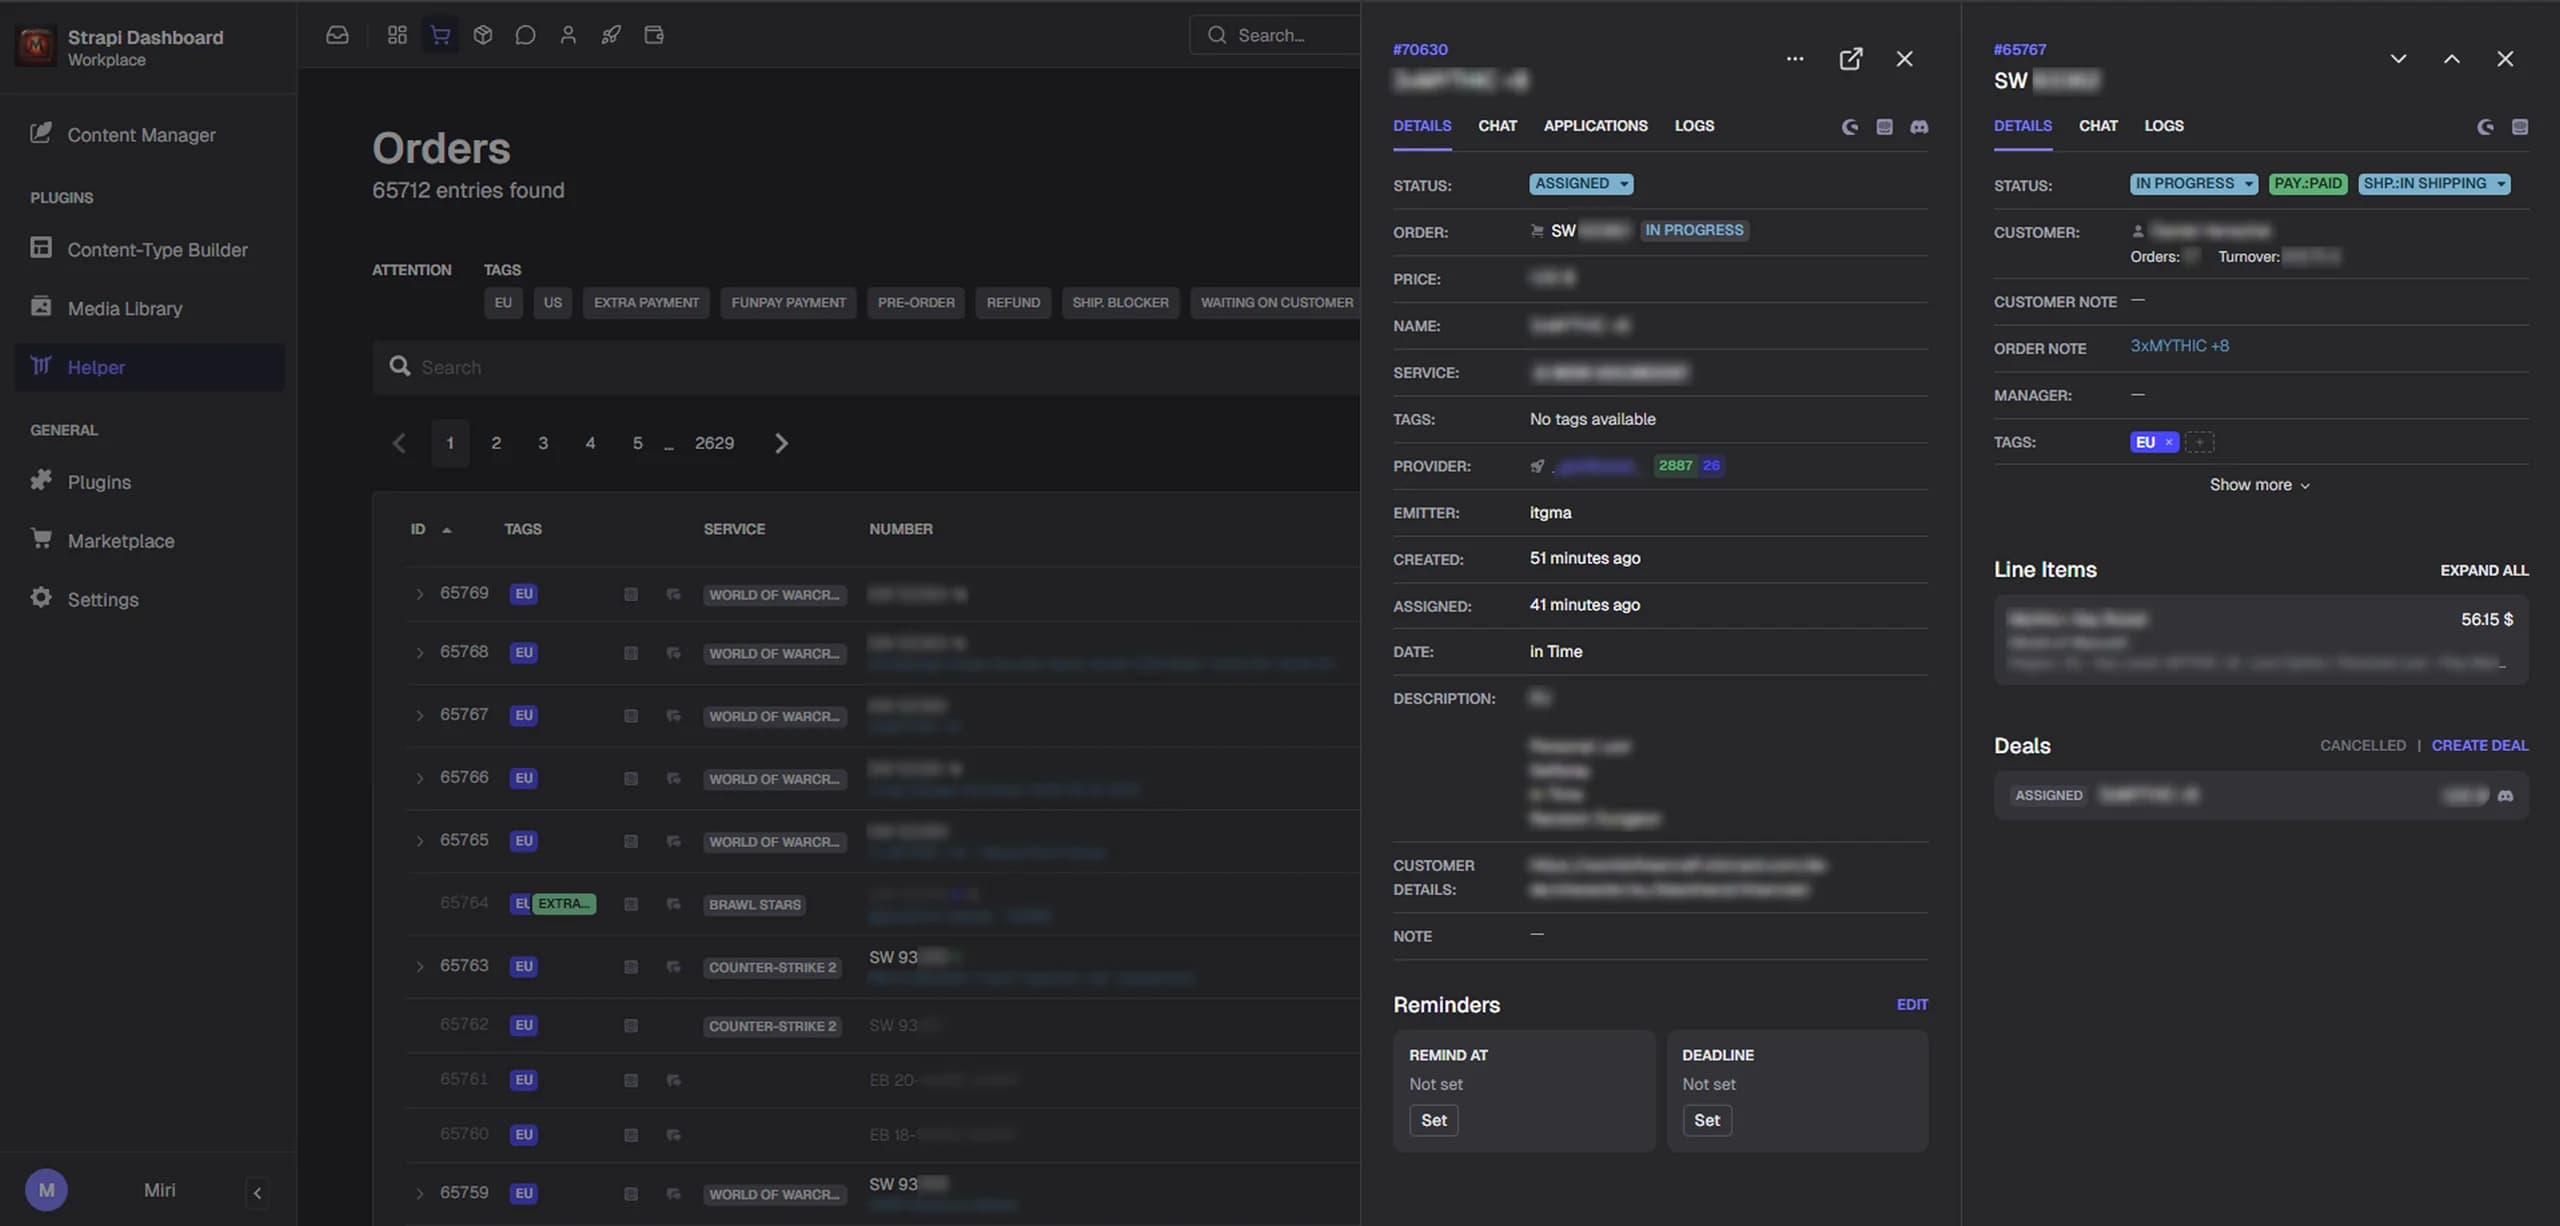This screenshot has width=2560, height=1226.
Task: Go to page 3 of orders
Action: 543,443
